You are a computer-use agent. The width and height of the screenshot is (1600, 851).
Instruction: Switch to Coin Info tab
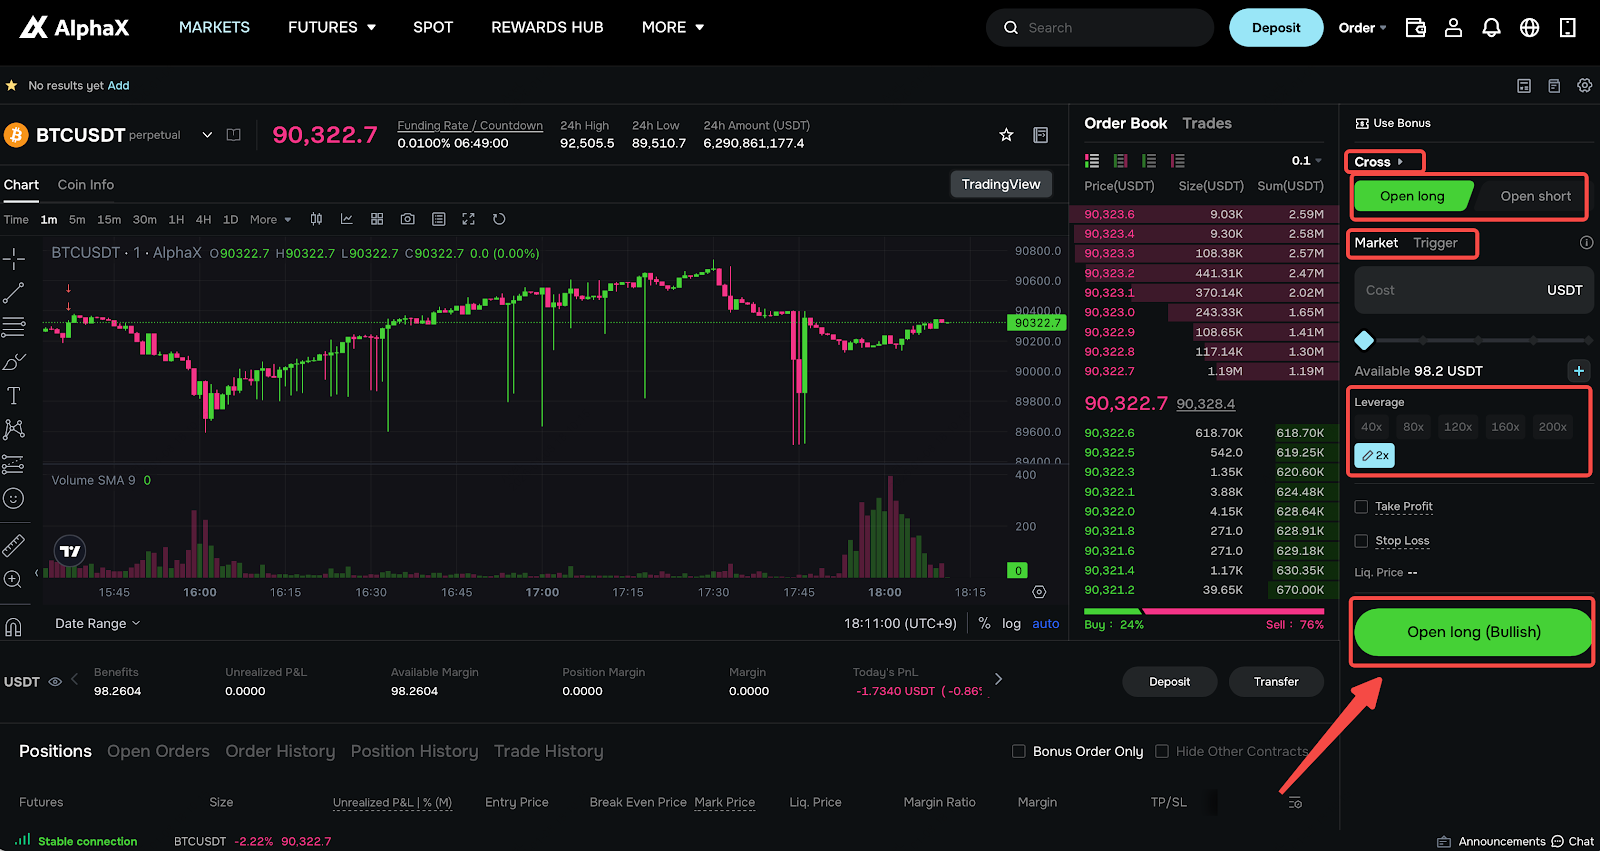click(86, 185)
